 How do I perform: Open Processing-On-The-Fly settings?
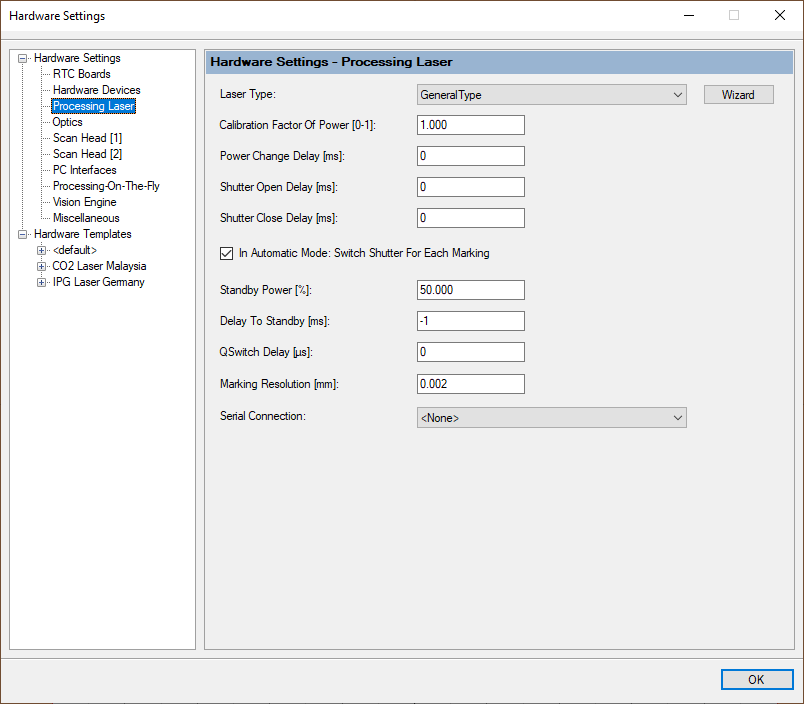coord(106,186)
